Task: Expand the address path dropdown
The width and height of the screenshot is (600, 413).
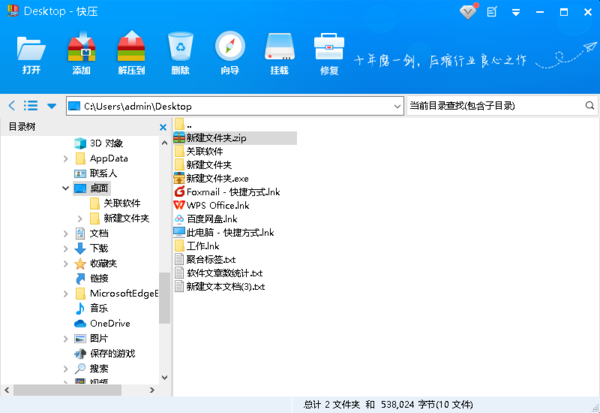Action: pos(398,106)
